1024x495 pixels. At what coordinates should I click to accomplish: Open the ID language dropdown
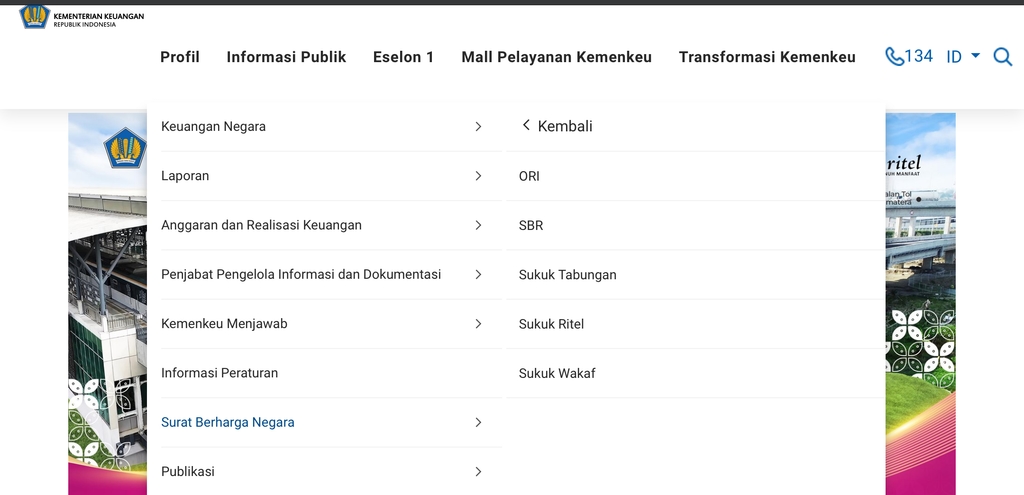point(963,57)
